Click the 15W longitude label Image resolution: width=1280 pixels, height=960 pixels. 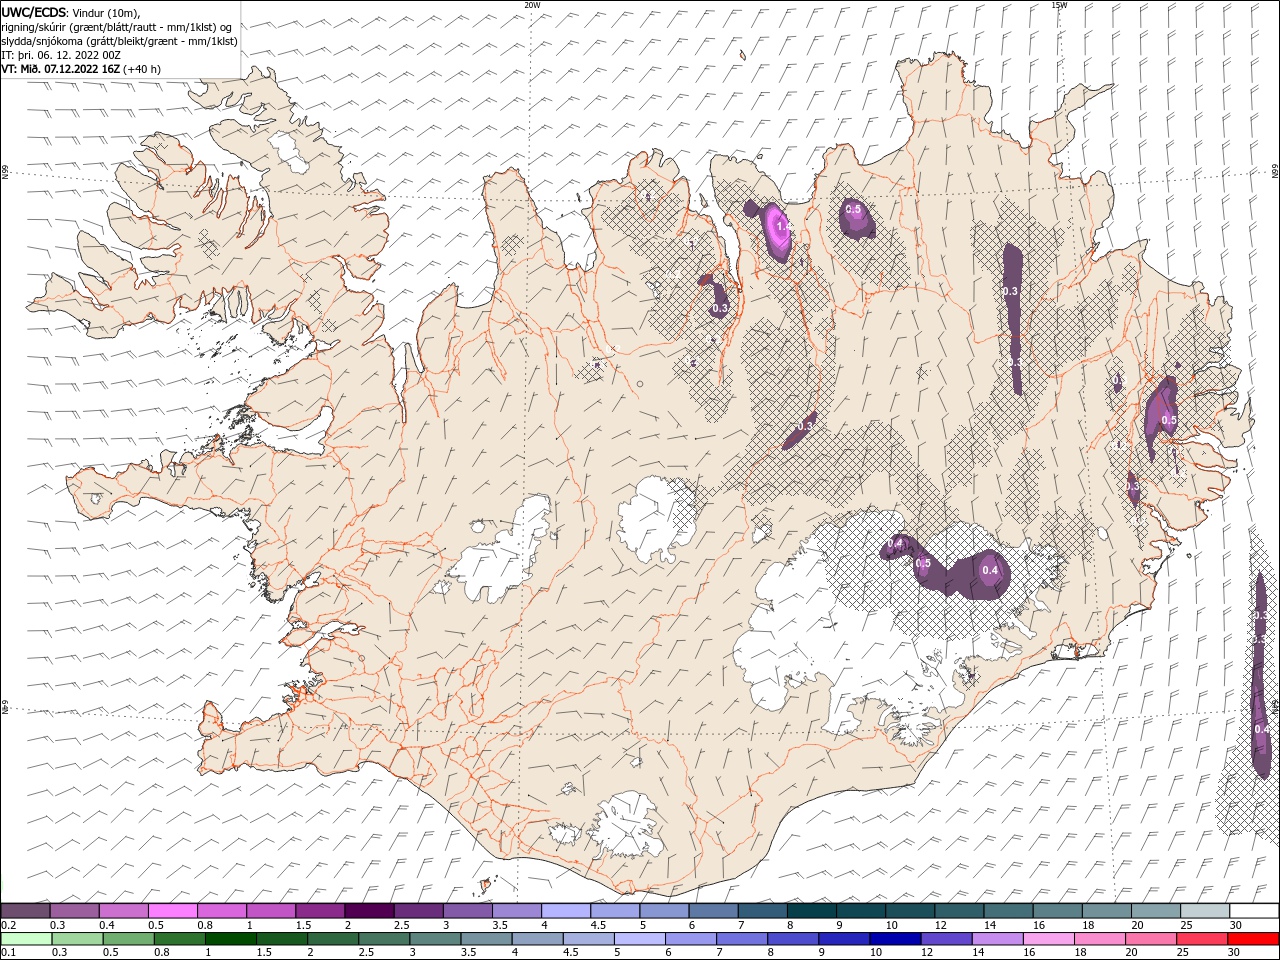click(x=1058, y=5)
